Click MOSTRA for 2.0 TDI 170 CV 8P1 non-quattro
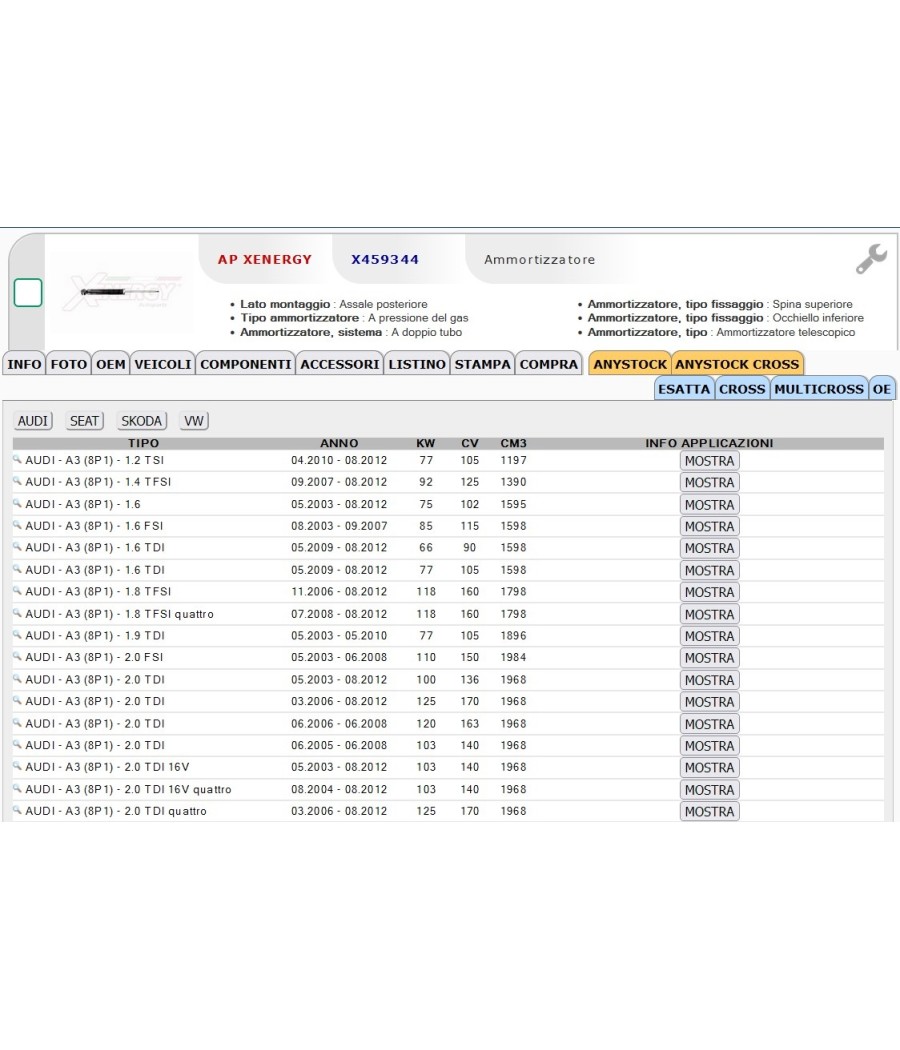The image size is (900, 1050). click(709, 702)
